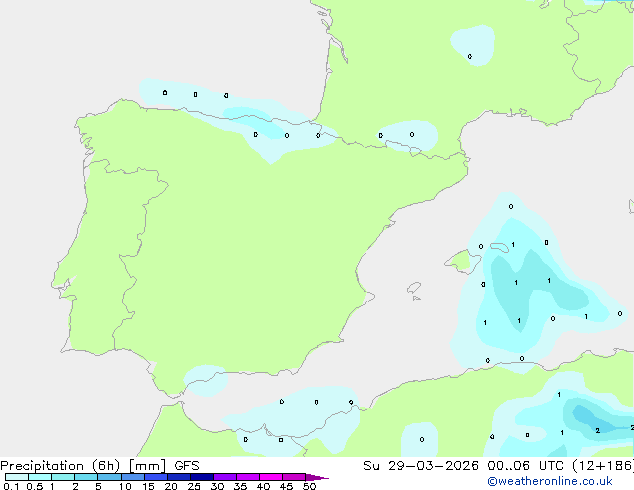Pick the 20–25 mm dark blue swatch
The width and height of the screenshot is (634, 490).
pyautogui.click(x=179, y=477)
